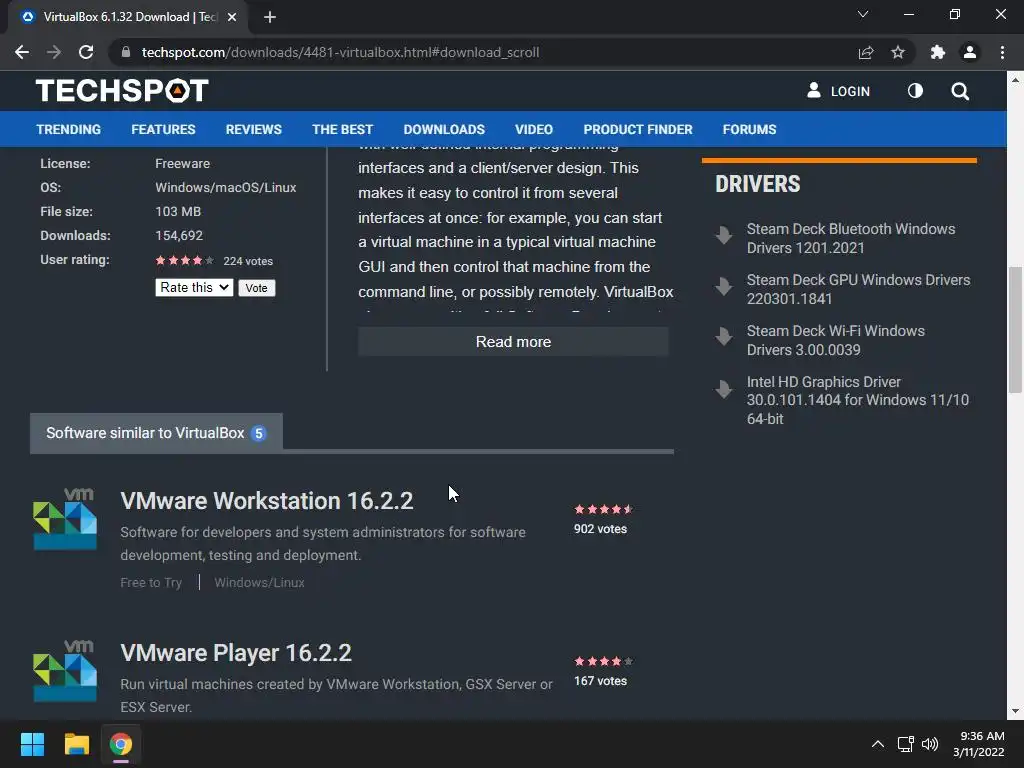1024x768 pixels.
Task: Click download arrow beside Steam Deck GPU drivers
Action: pyautogui.click(x=724, y=285)
